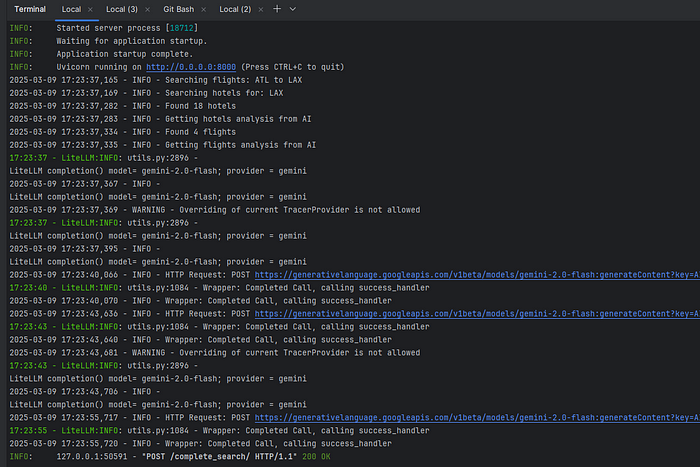700x467 pixels.
Task: Select the 17:23:55 LiteLLM:INFO utils.py:1084 line
Action: (219, 431)
